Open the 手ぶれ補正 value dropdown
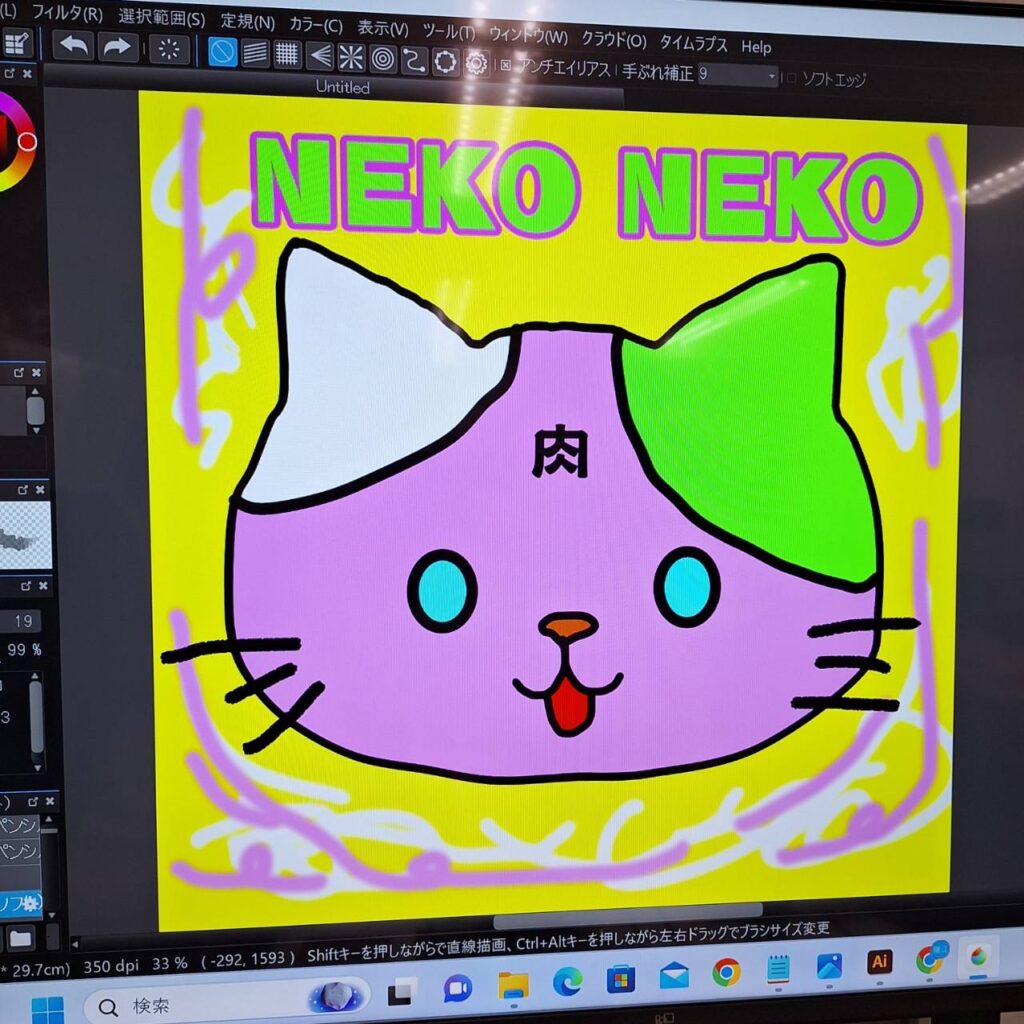This screenshot has height=1024, width=1024. (x=771, y=76)
